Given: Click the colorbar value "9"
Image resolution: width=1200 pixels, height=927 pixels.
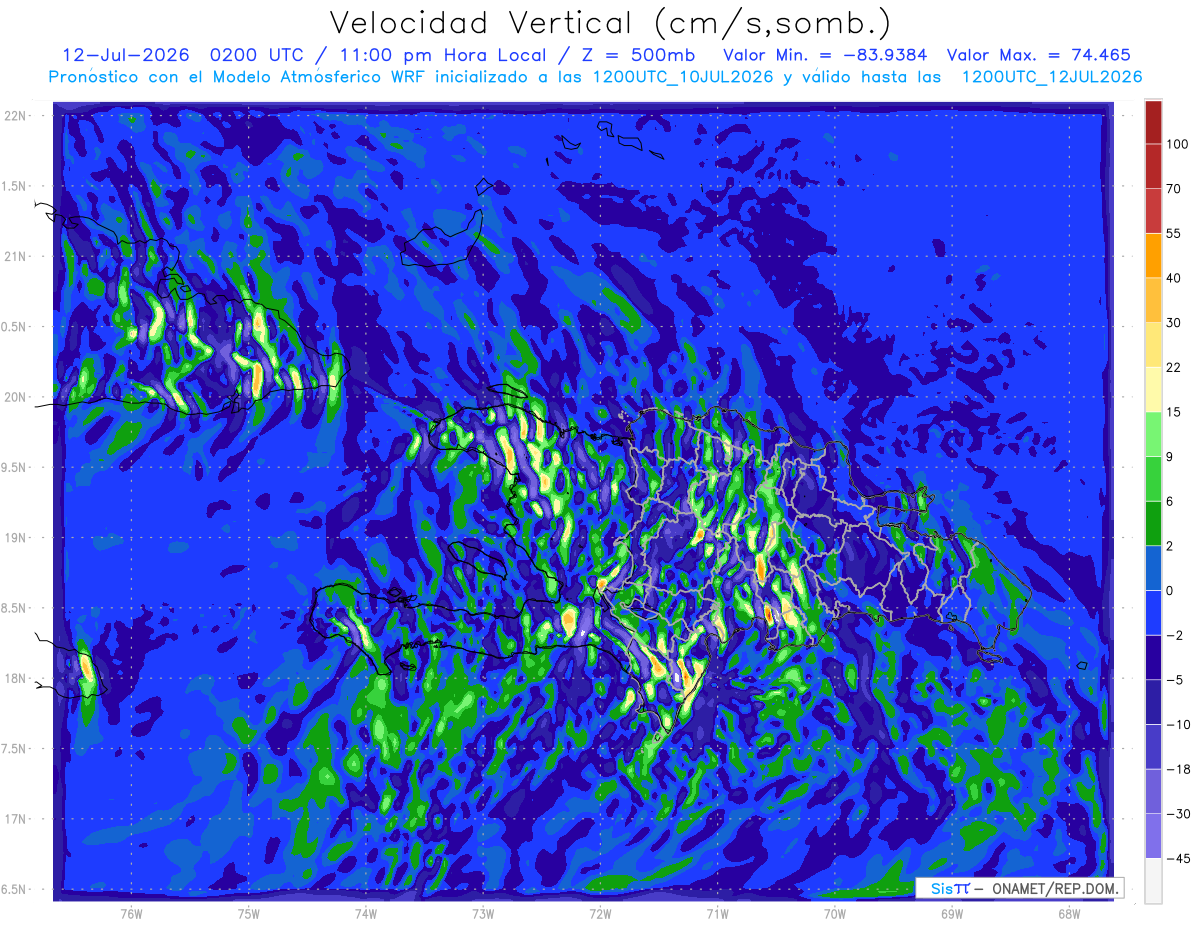Looking at the screenshot, I should (x=1171, y=457).
